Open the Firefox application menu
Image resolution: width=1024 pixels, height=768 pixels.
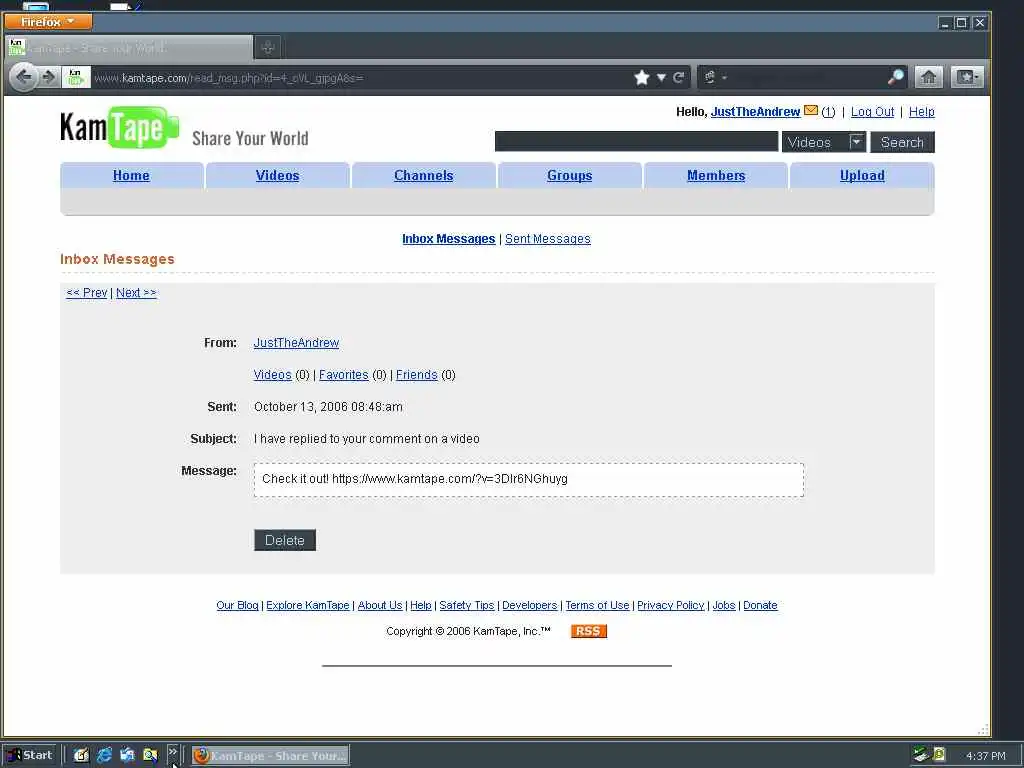(x=48, y=22)
